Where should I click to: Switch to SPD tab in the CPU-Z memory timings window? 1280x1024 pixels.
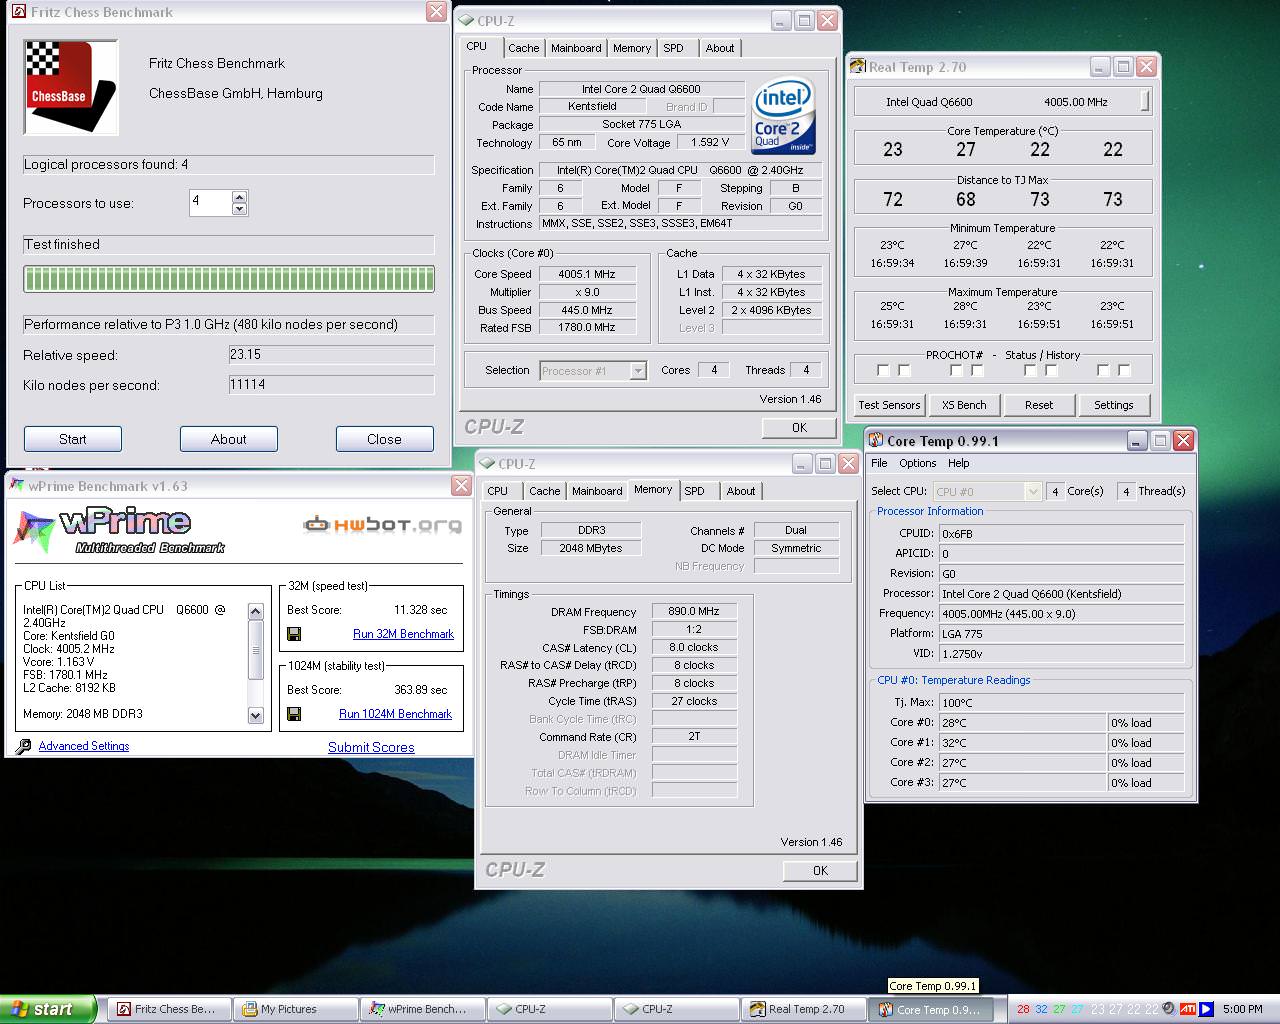click(694, 491)
